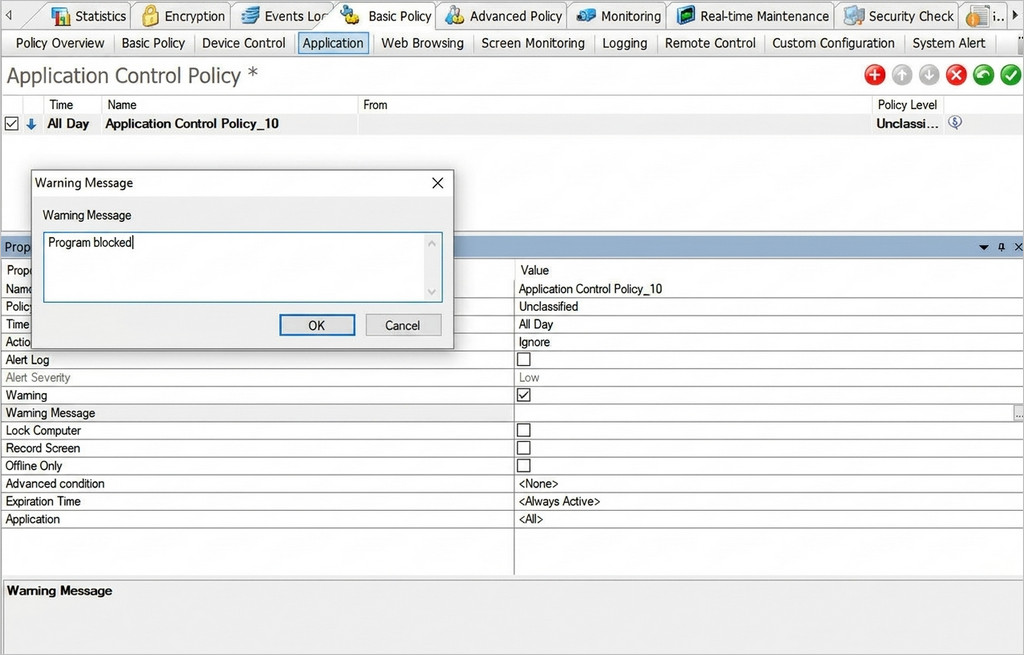Select Application Control Policy_10 name cell
1024x655 pixels.
(x=230, y=124)
